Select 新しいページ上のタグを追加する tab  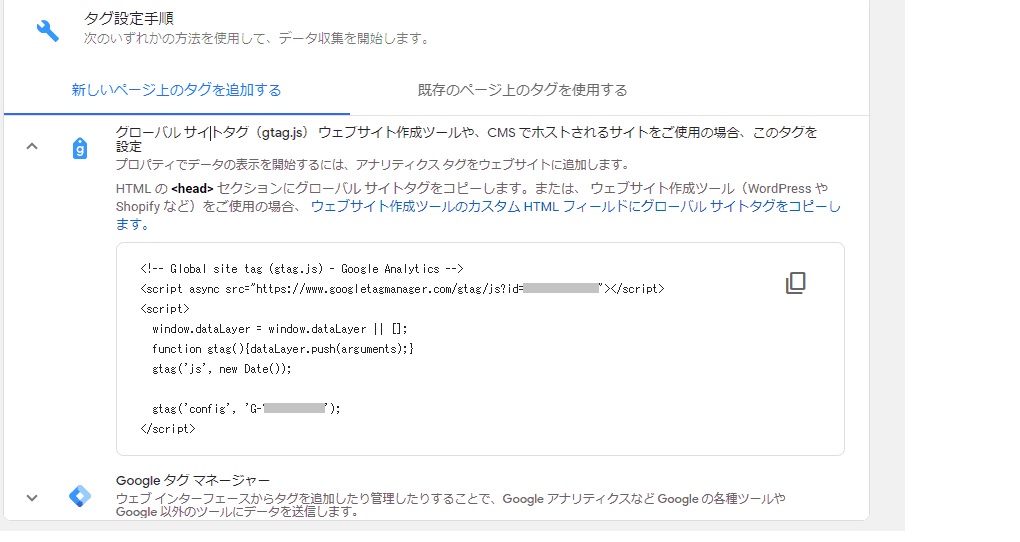click(x=176, y=90)
